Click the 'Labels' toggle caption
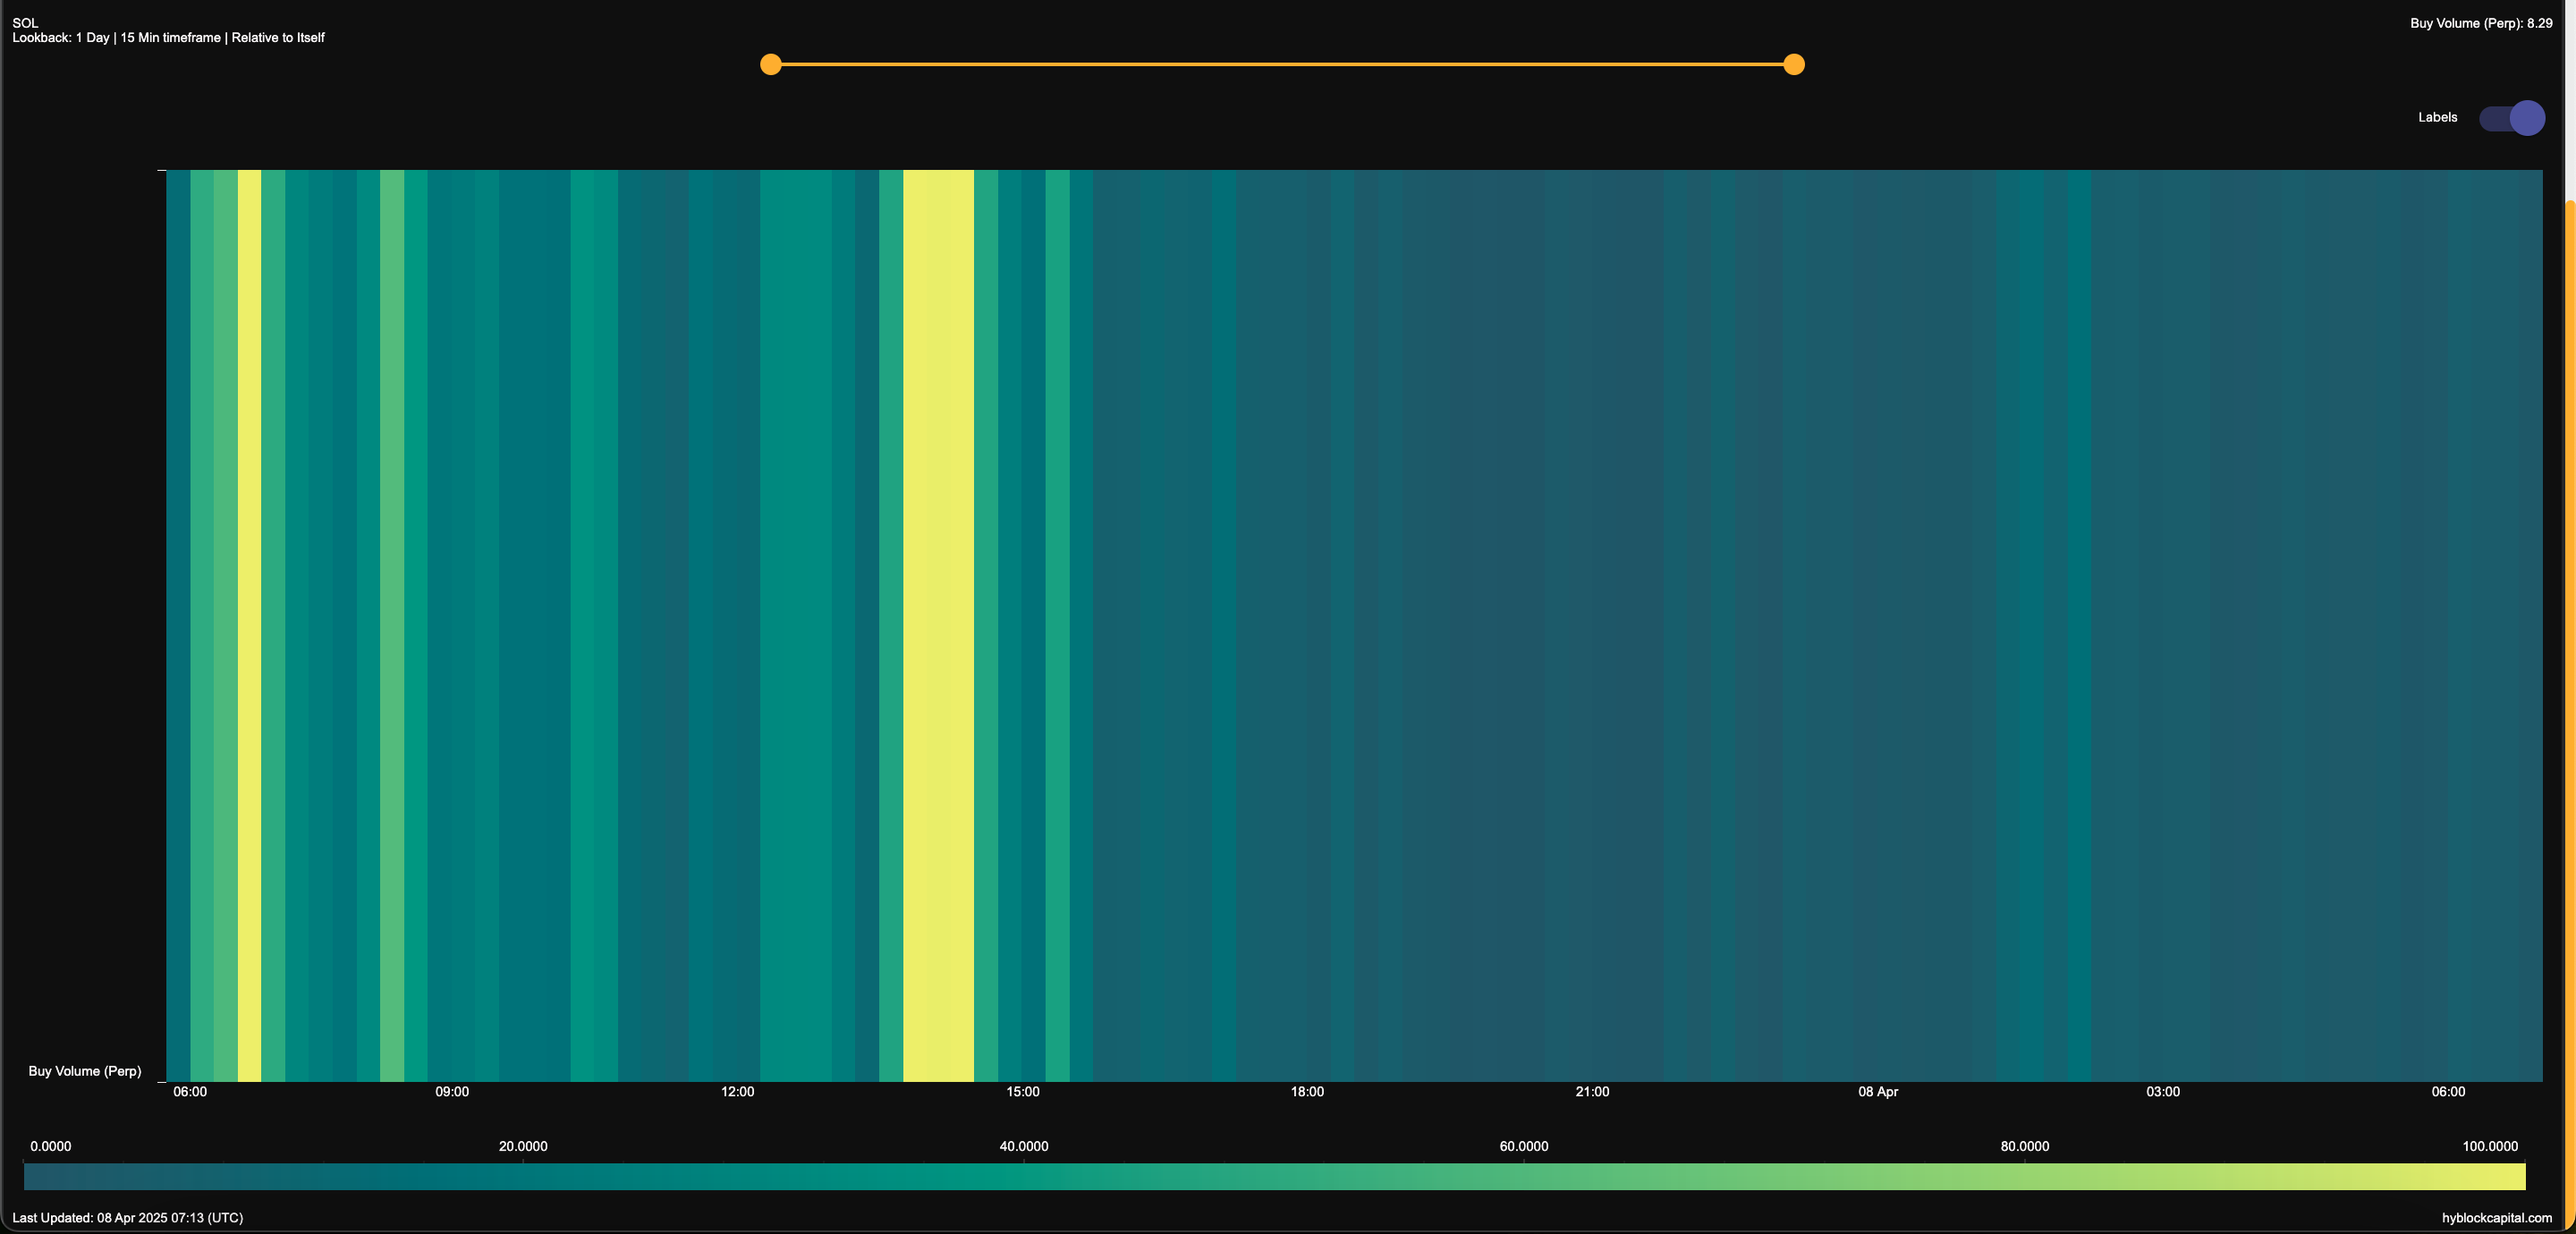2576x1234 pixels. (x=2437, y=117)
